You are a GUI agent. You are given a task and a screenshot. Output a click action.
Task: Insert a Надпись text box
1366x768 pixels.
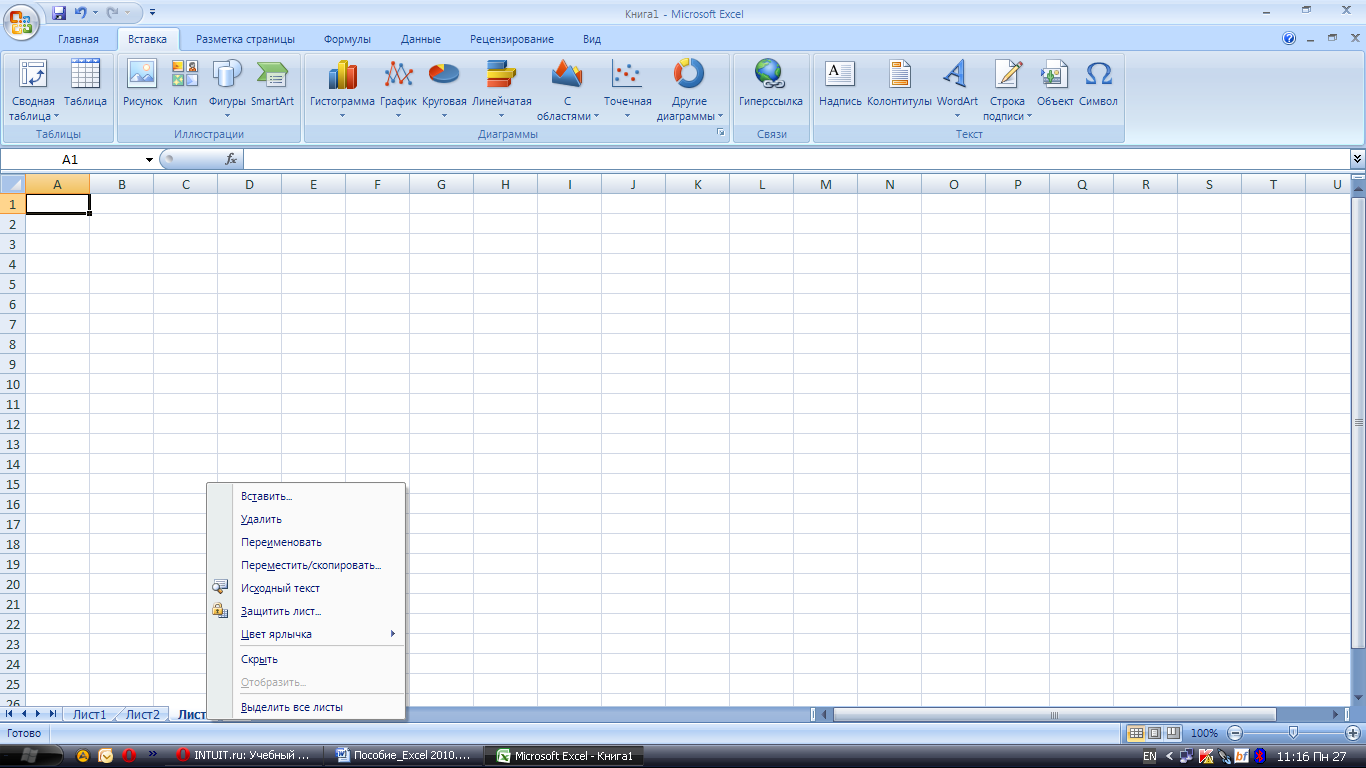point(840,84)
